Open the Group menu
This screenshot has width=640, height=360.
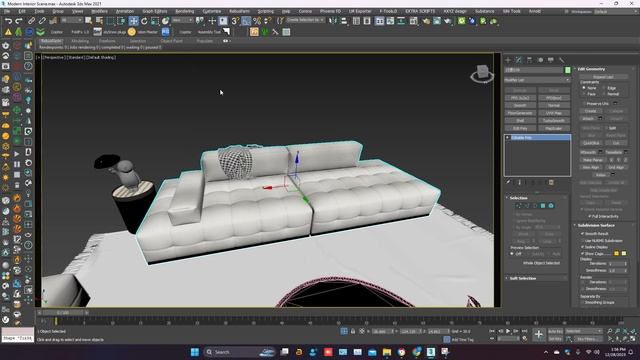[58, 11]
